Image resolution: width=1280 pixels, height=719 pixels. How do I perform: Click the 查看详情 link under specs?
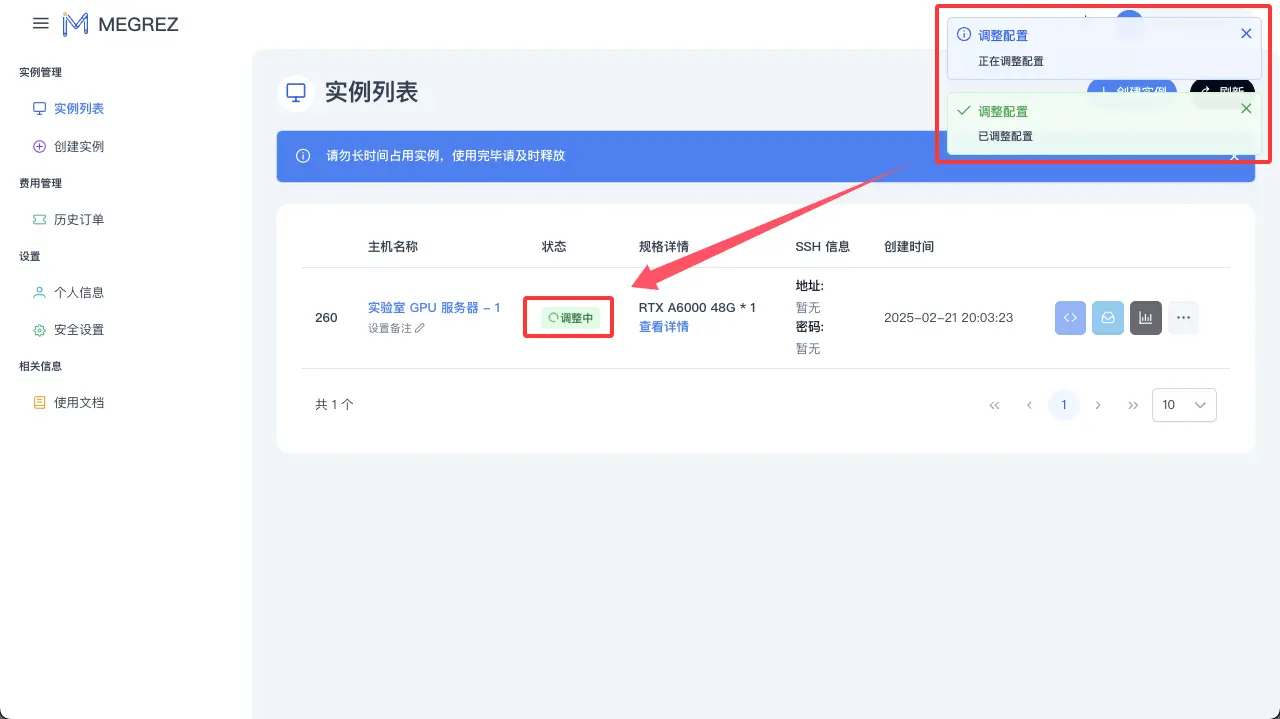[663, 326]
